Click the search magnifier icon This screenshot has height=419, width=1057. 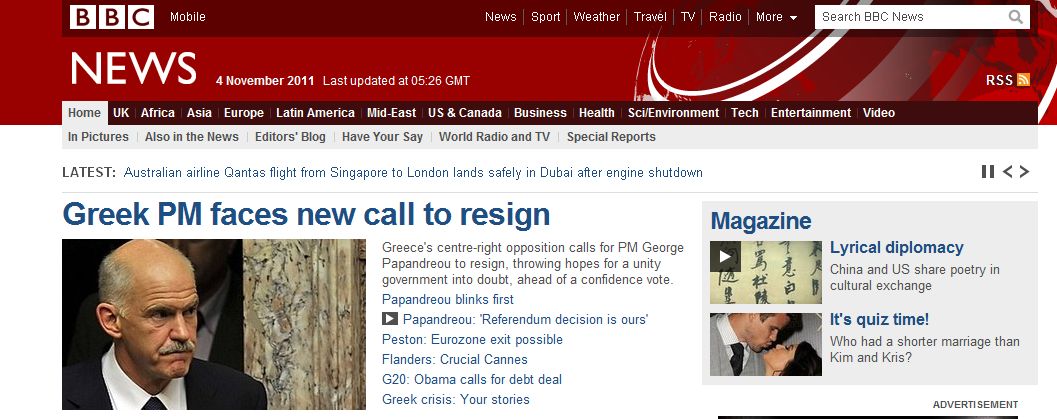(1015, 17)
